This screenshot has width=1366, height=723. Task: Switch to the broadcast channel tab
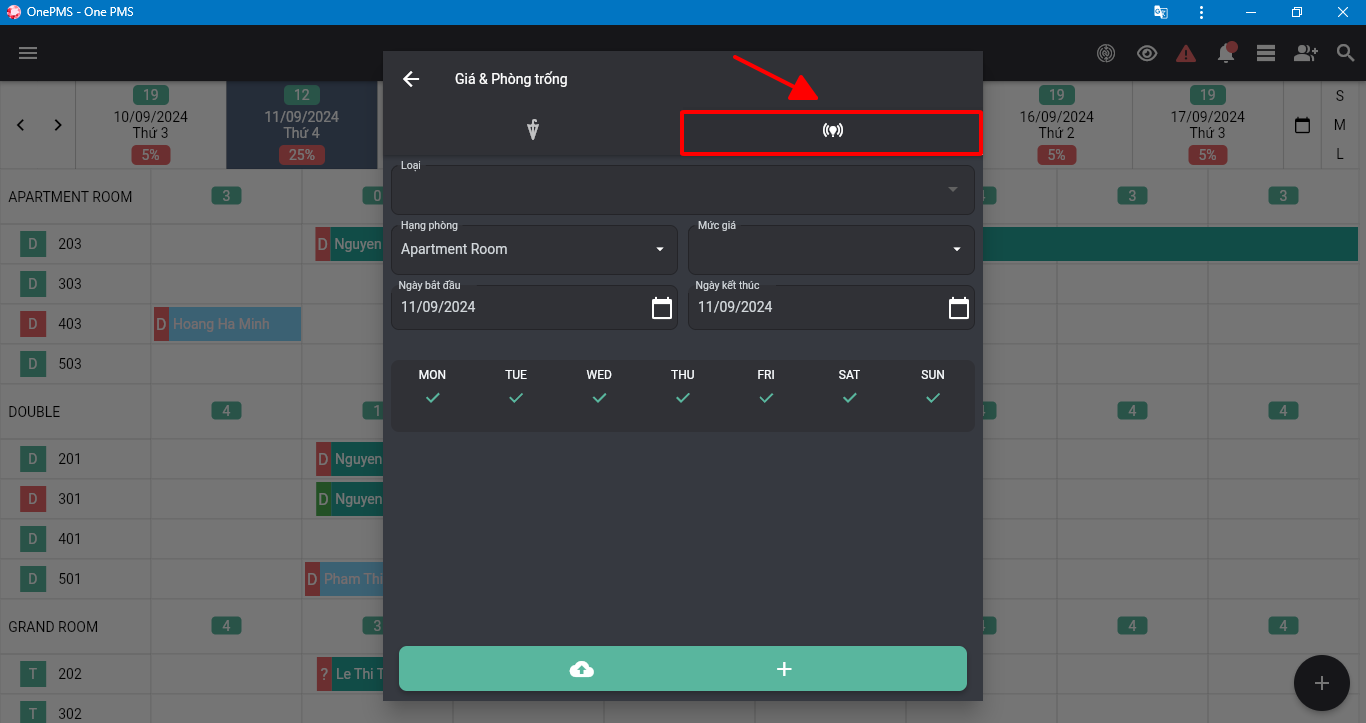click(832, 131)
